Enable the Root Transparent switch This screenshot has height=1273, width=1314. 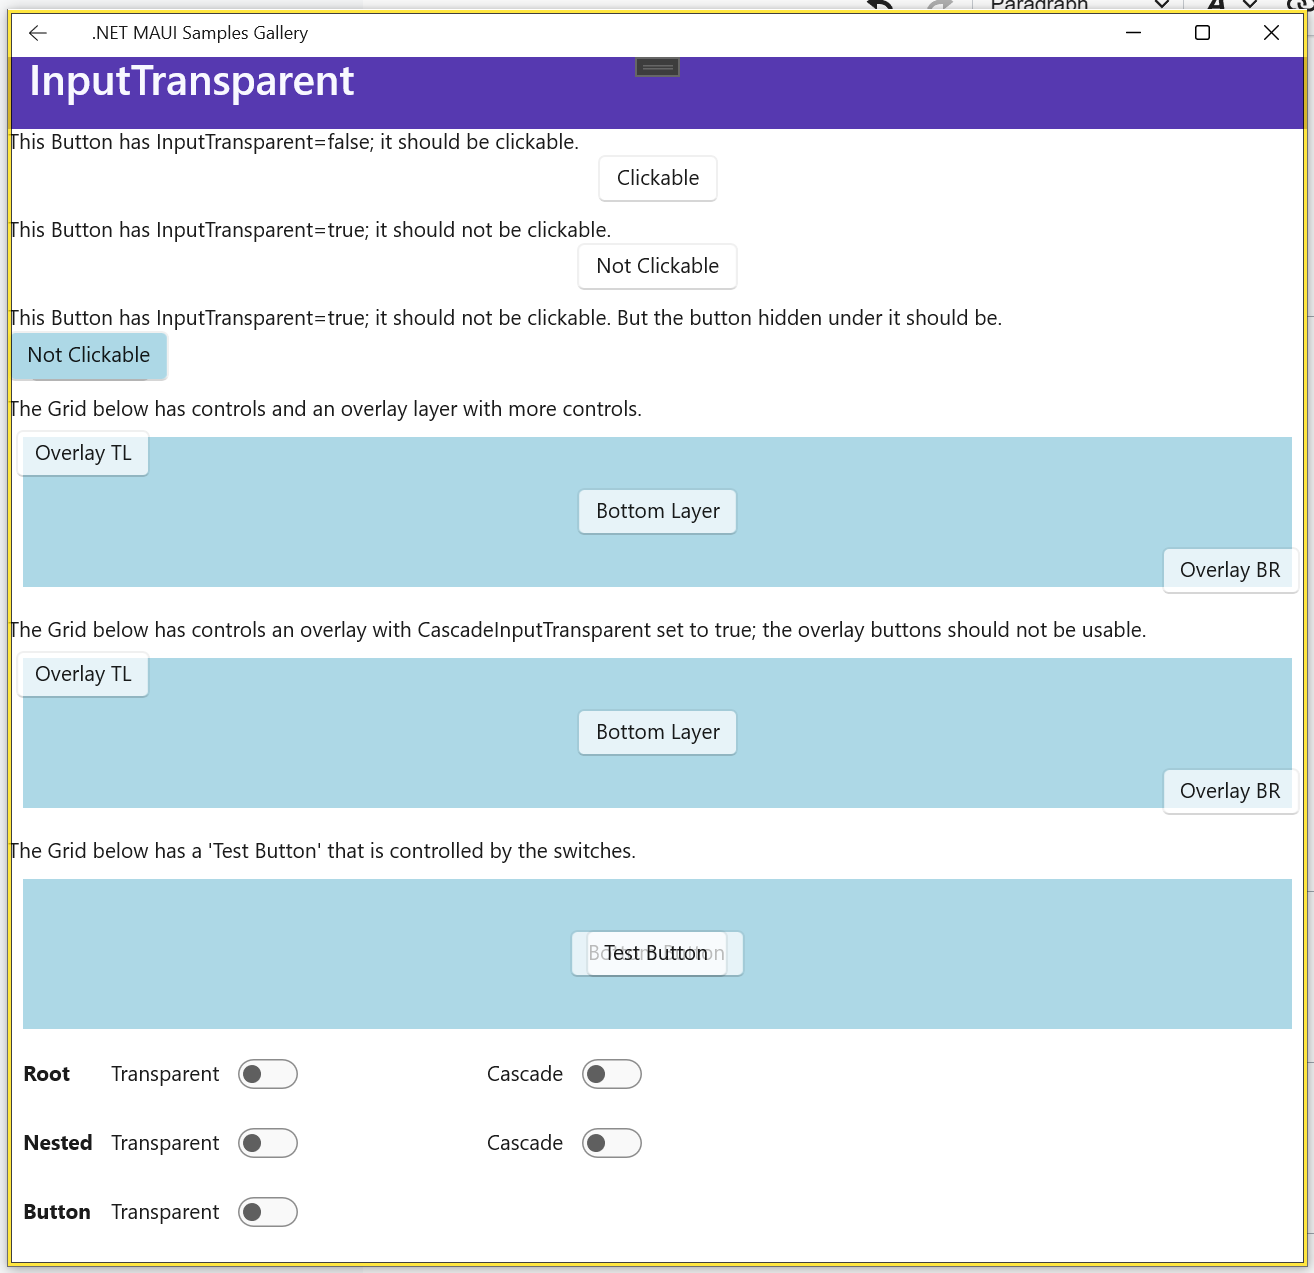(x=268, y=1074)
